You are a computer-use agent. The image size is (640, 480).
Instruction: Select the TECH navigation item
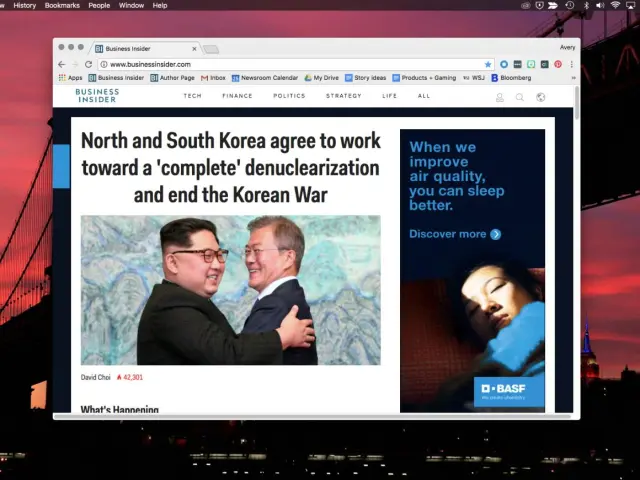(x=193, y=96)
